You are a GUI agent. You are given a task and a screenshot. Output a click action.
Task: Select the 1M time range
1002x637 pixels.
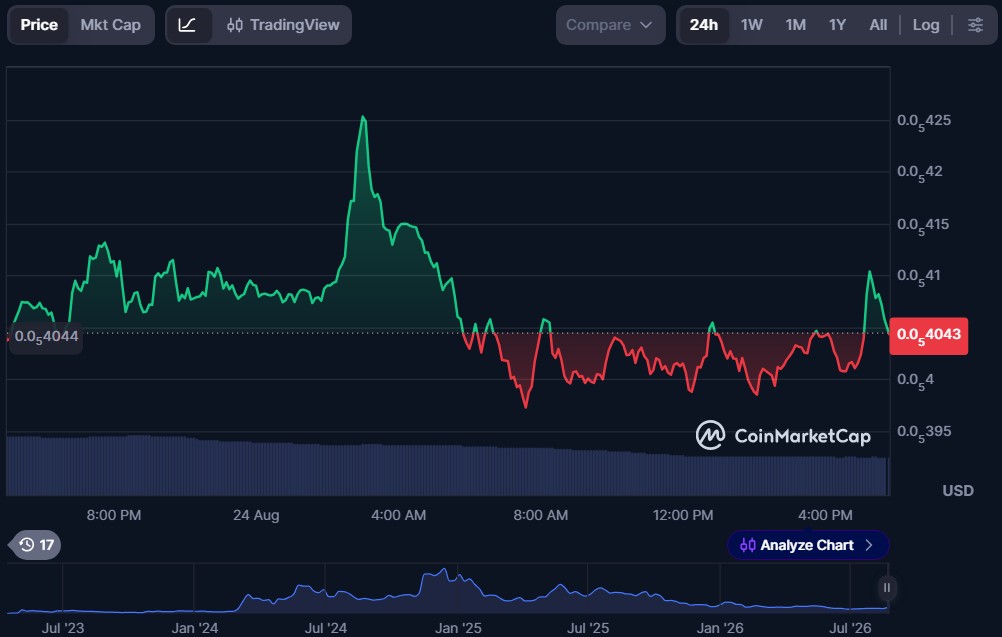(x=796, y=25)
